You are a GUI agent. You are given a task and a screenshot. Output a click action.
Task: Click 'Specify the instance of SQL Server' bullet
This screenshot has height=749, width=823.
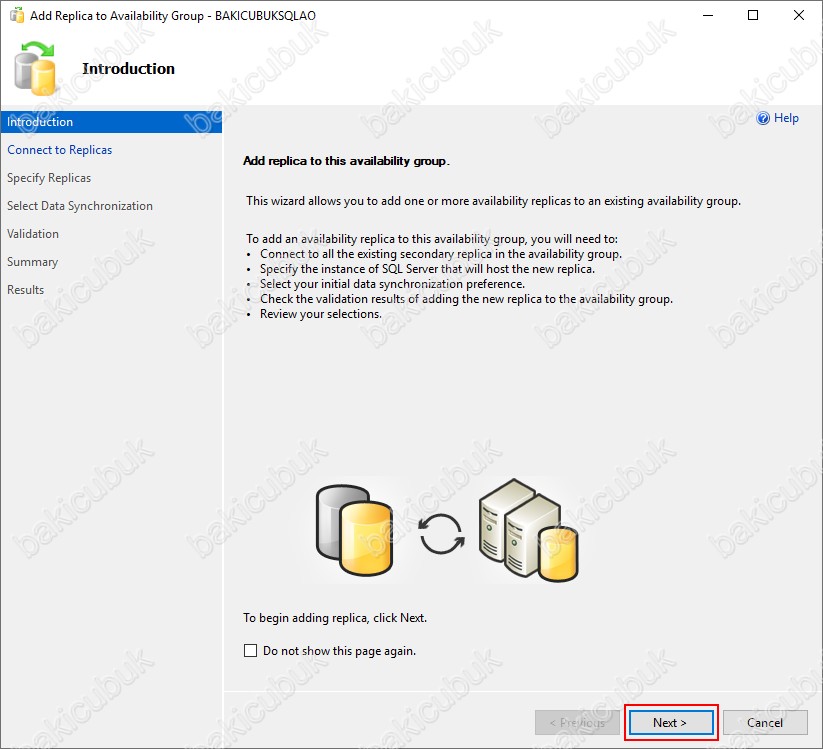pos(427,269)
